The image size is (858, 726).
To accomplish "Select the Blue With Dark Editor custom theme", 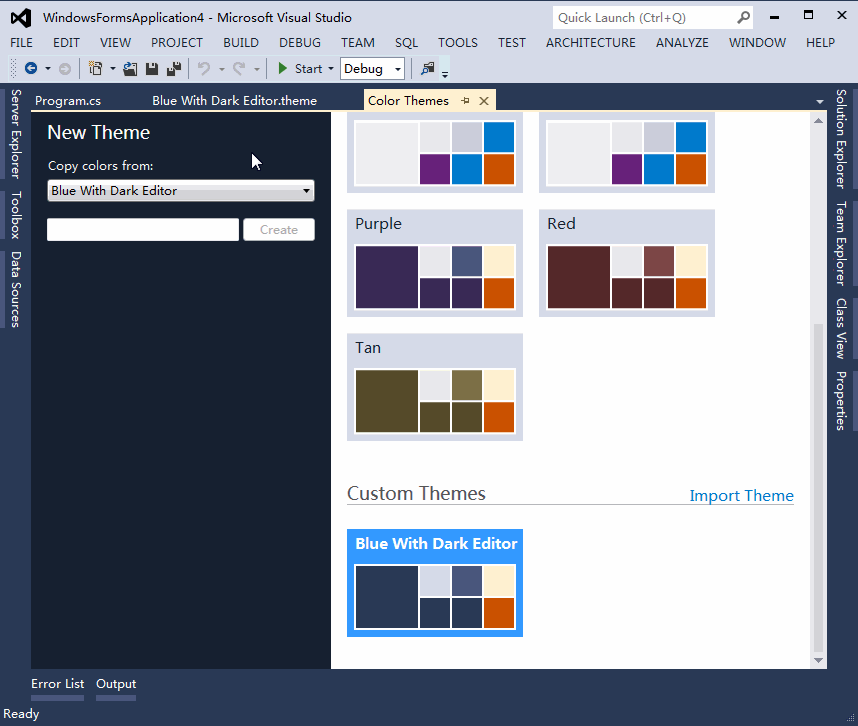I will tap(435, 583).
